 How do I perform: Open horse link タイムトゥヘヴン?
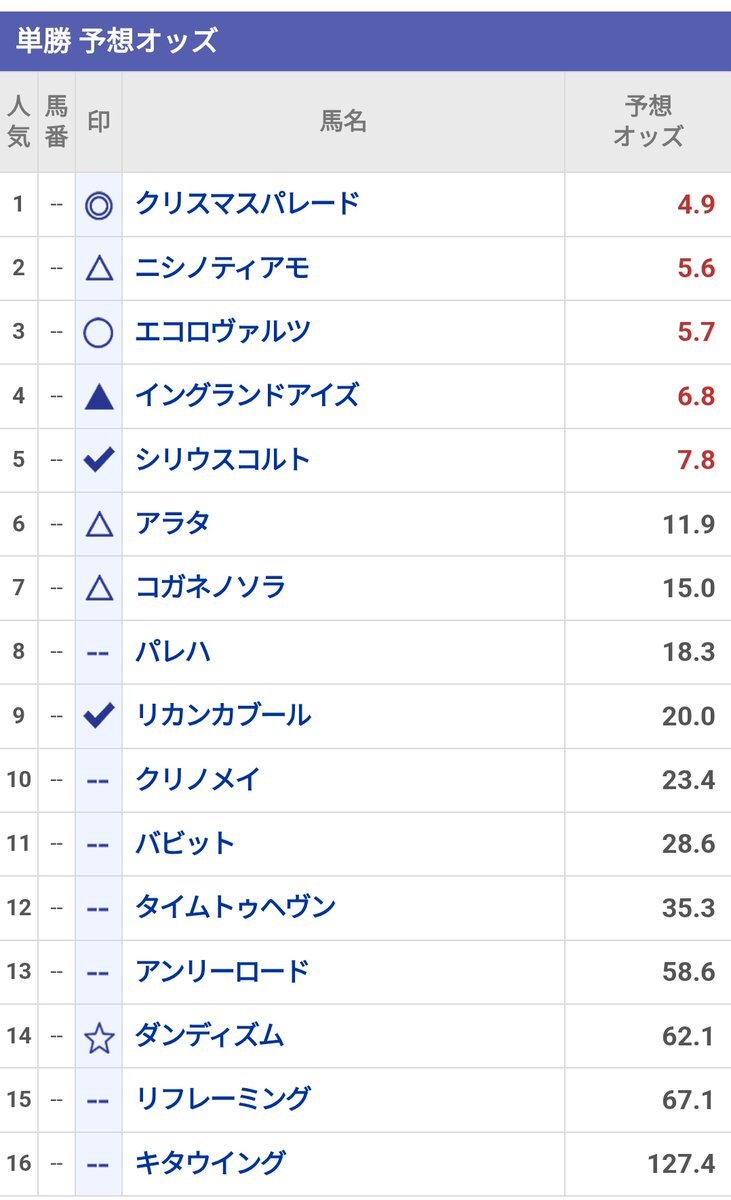coord(235,908)
